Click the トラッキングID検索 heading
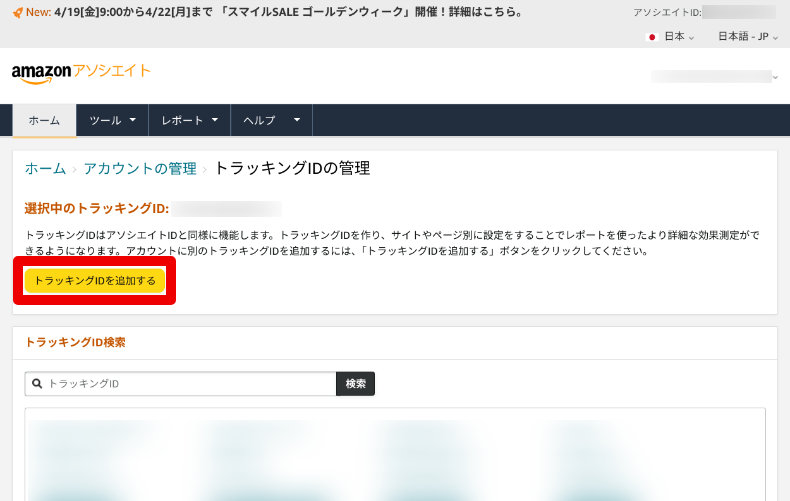Viewport: 790px width, 501px height. coord(75,342)
